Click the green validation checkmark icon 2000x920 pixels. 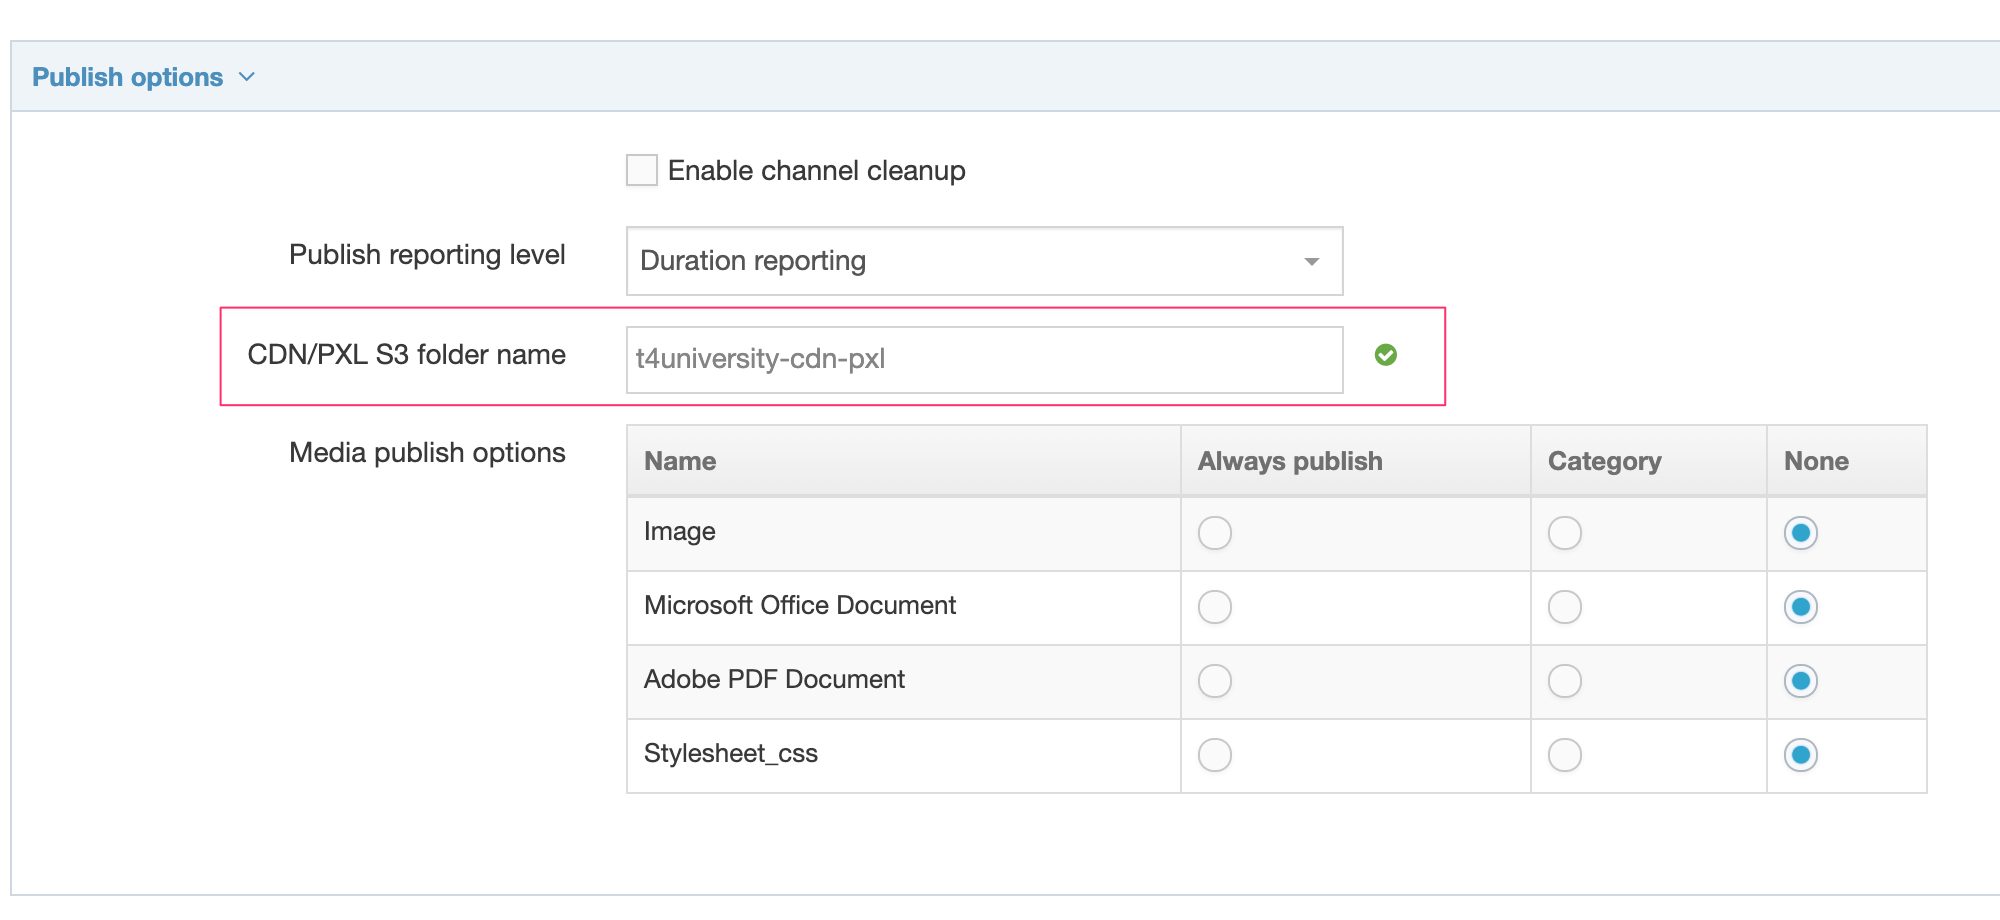pos(1385,355)
